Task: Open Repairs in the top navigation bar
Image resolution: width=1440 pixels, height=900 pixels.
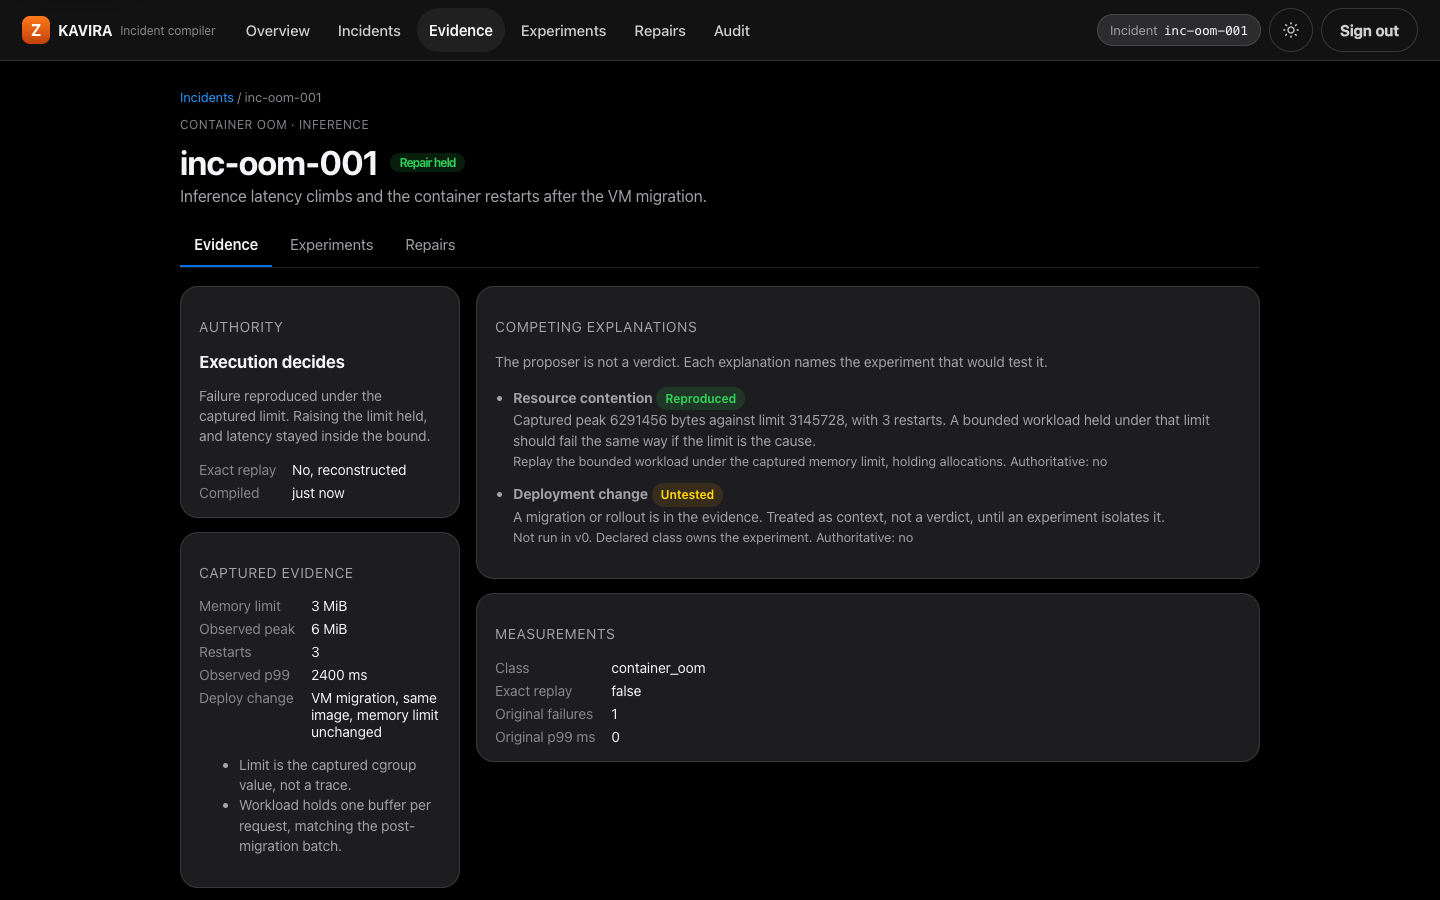Action: [660, 30]
